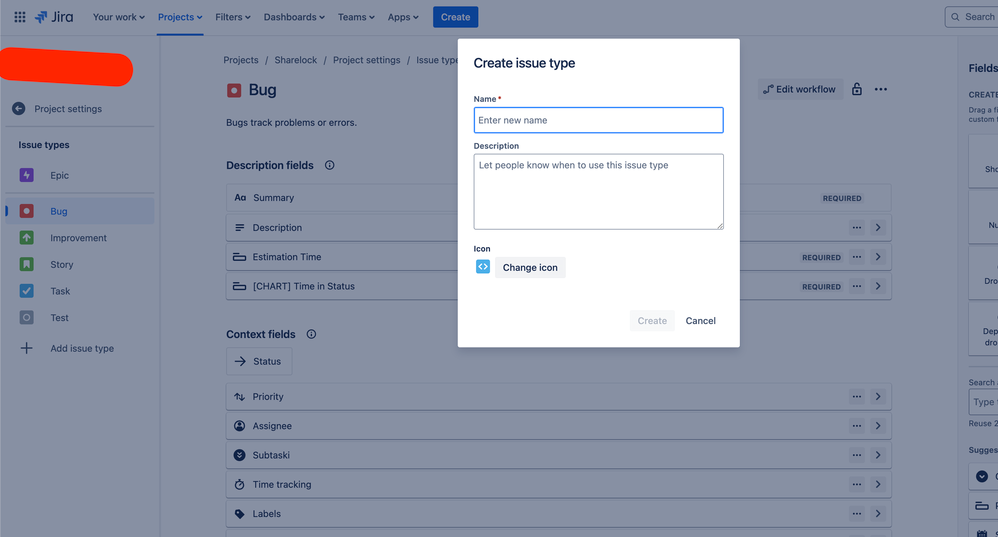Click the plus icon for Add issue type
Screen dimensions: 998x537
[26, 348]
